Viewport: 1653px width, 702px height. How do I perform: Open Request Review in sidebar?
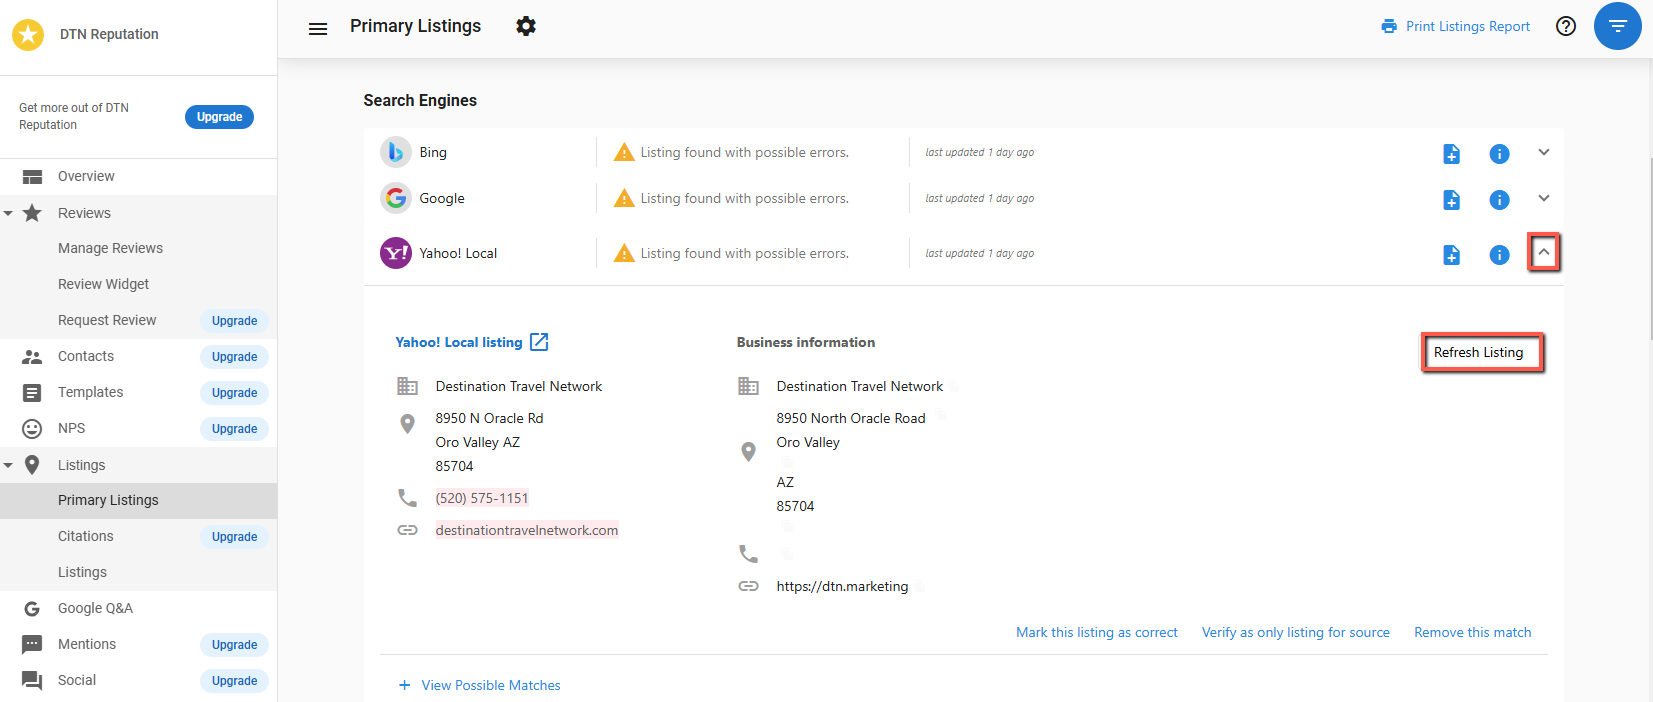[x=107, y=320]
